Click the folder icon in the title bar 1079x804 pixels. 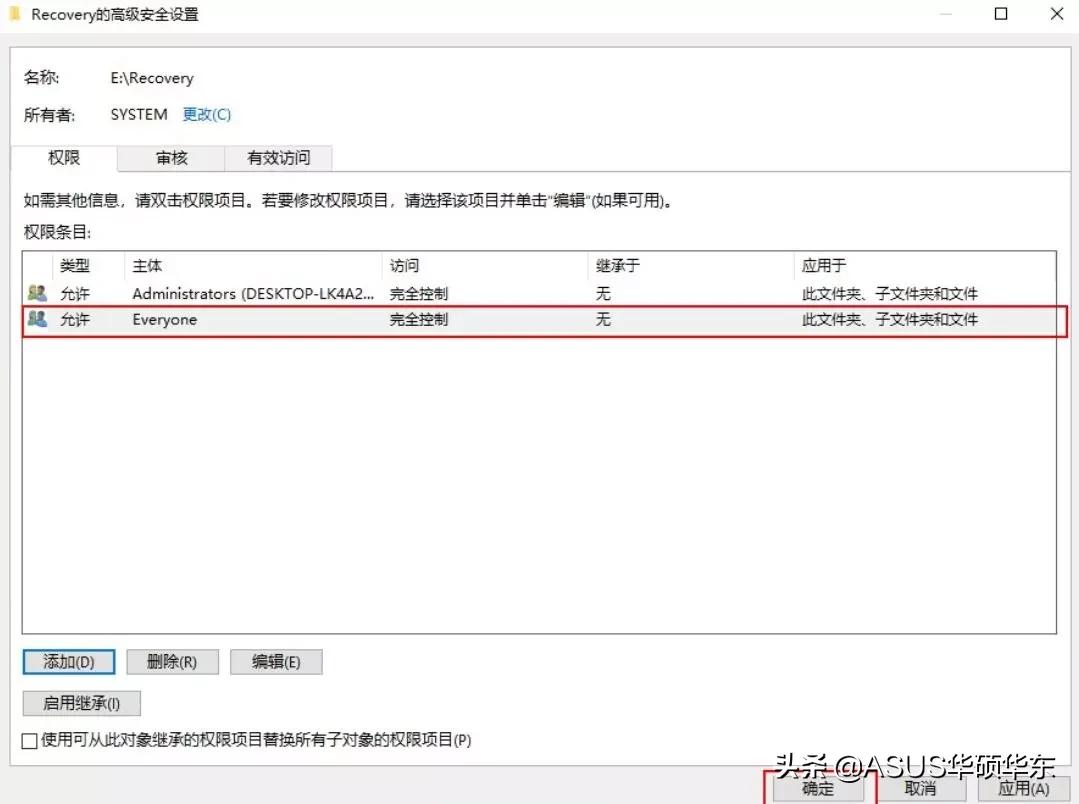pyautogui.click(x=16, y=14)
